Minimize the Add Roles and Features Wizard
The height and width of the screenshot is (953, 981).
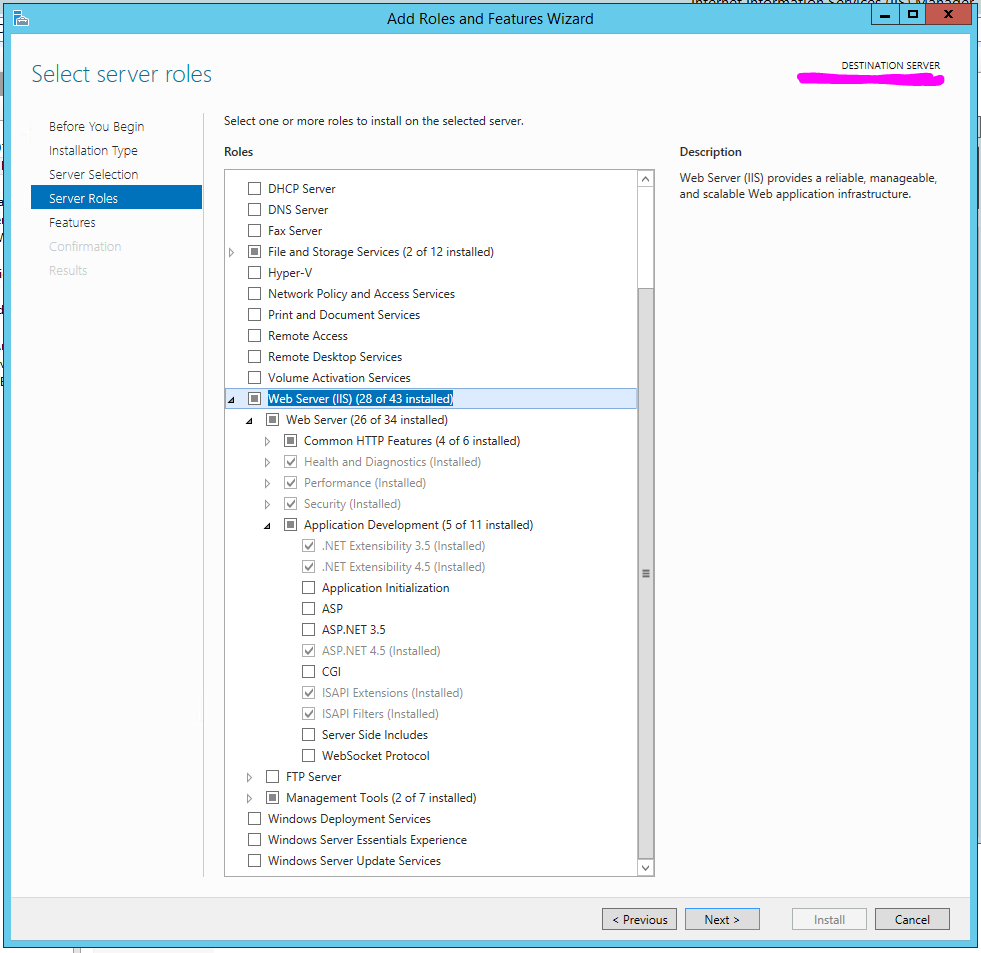(x=885, y=15)
